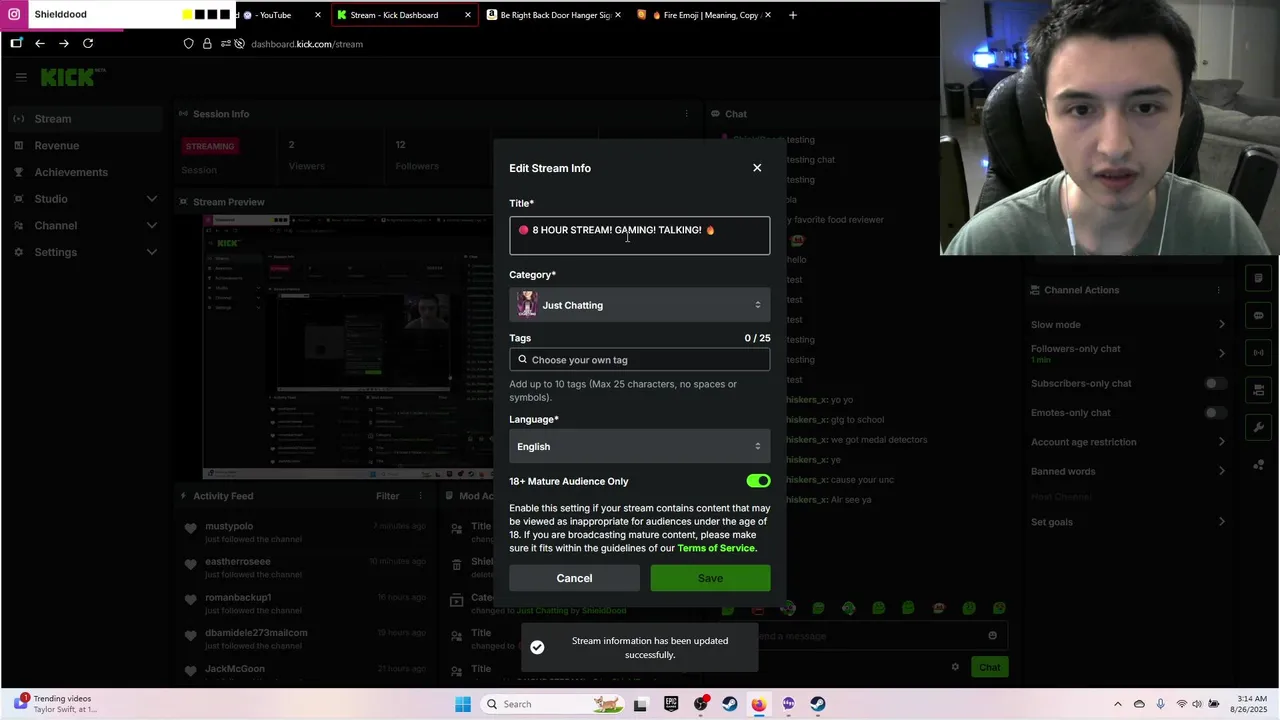
Task: Open Followers-only chat settings
Action: [1128, 353]
